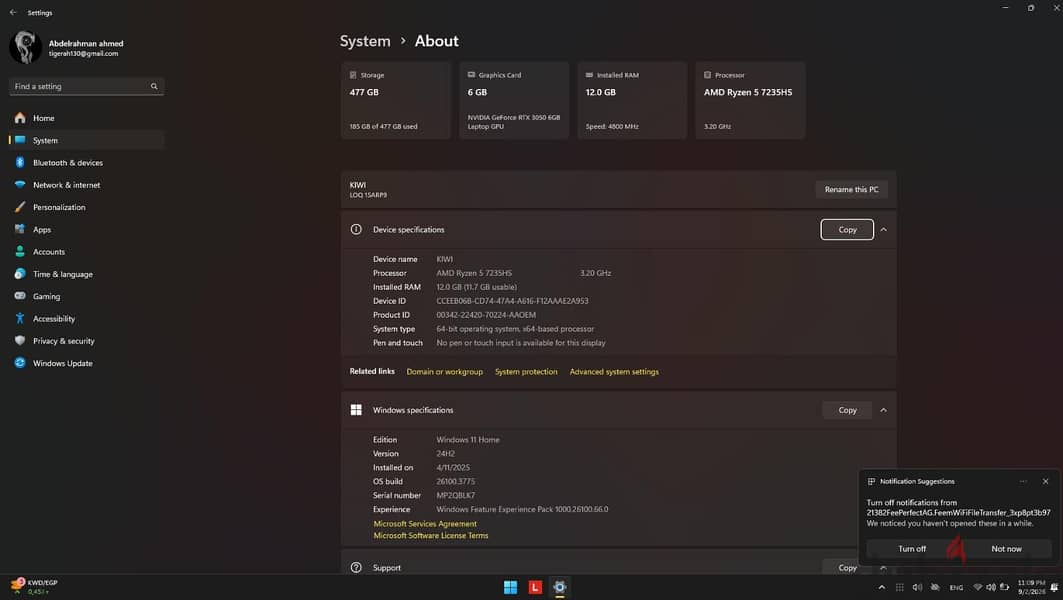Focus the Find a setting search box
The width and height of the screenshot is (1063, 600).
pyautogui.click(x=86, y=86)
